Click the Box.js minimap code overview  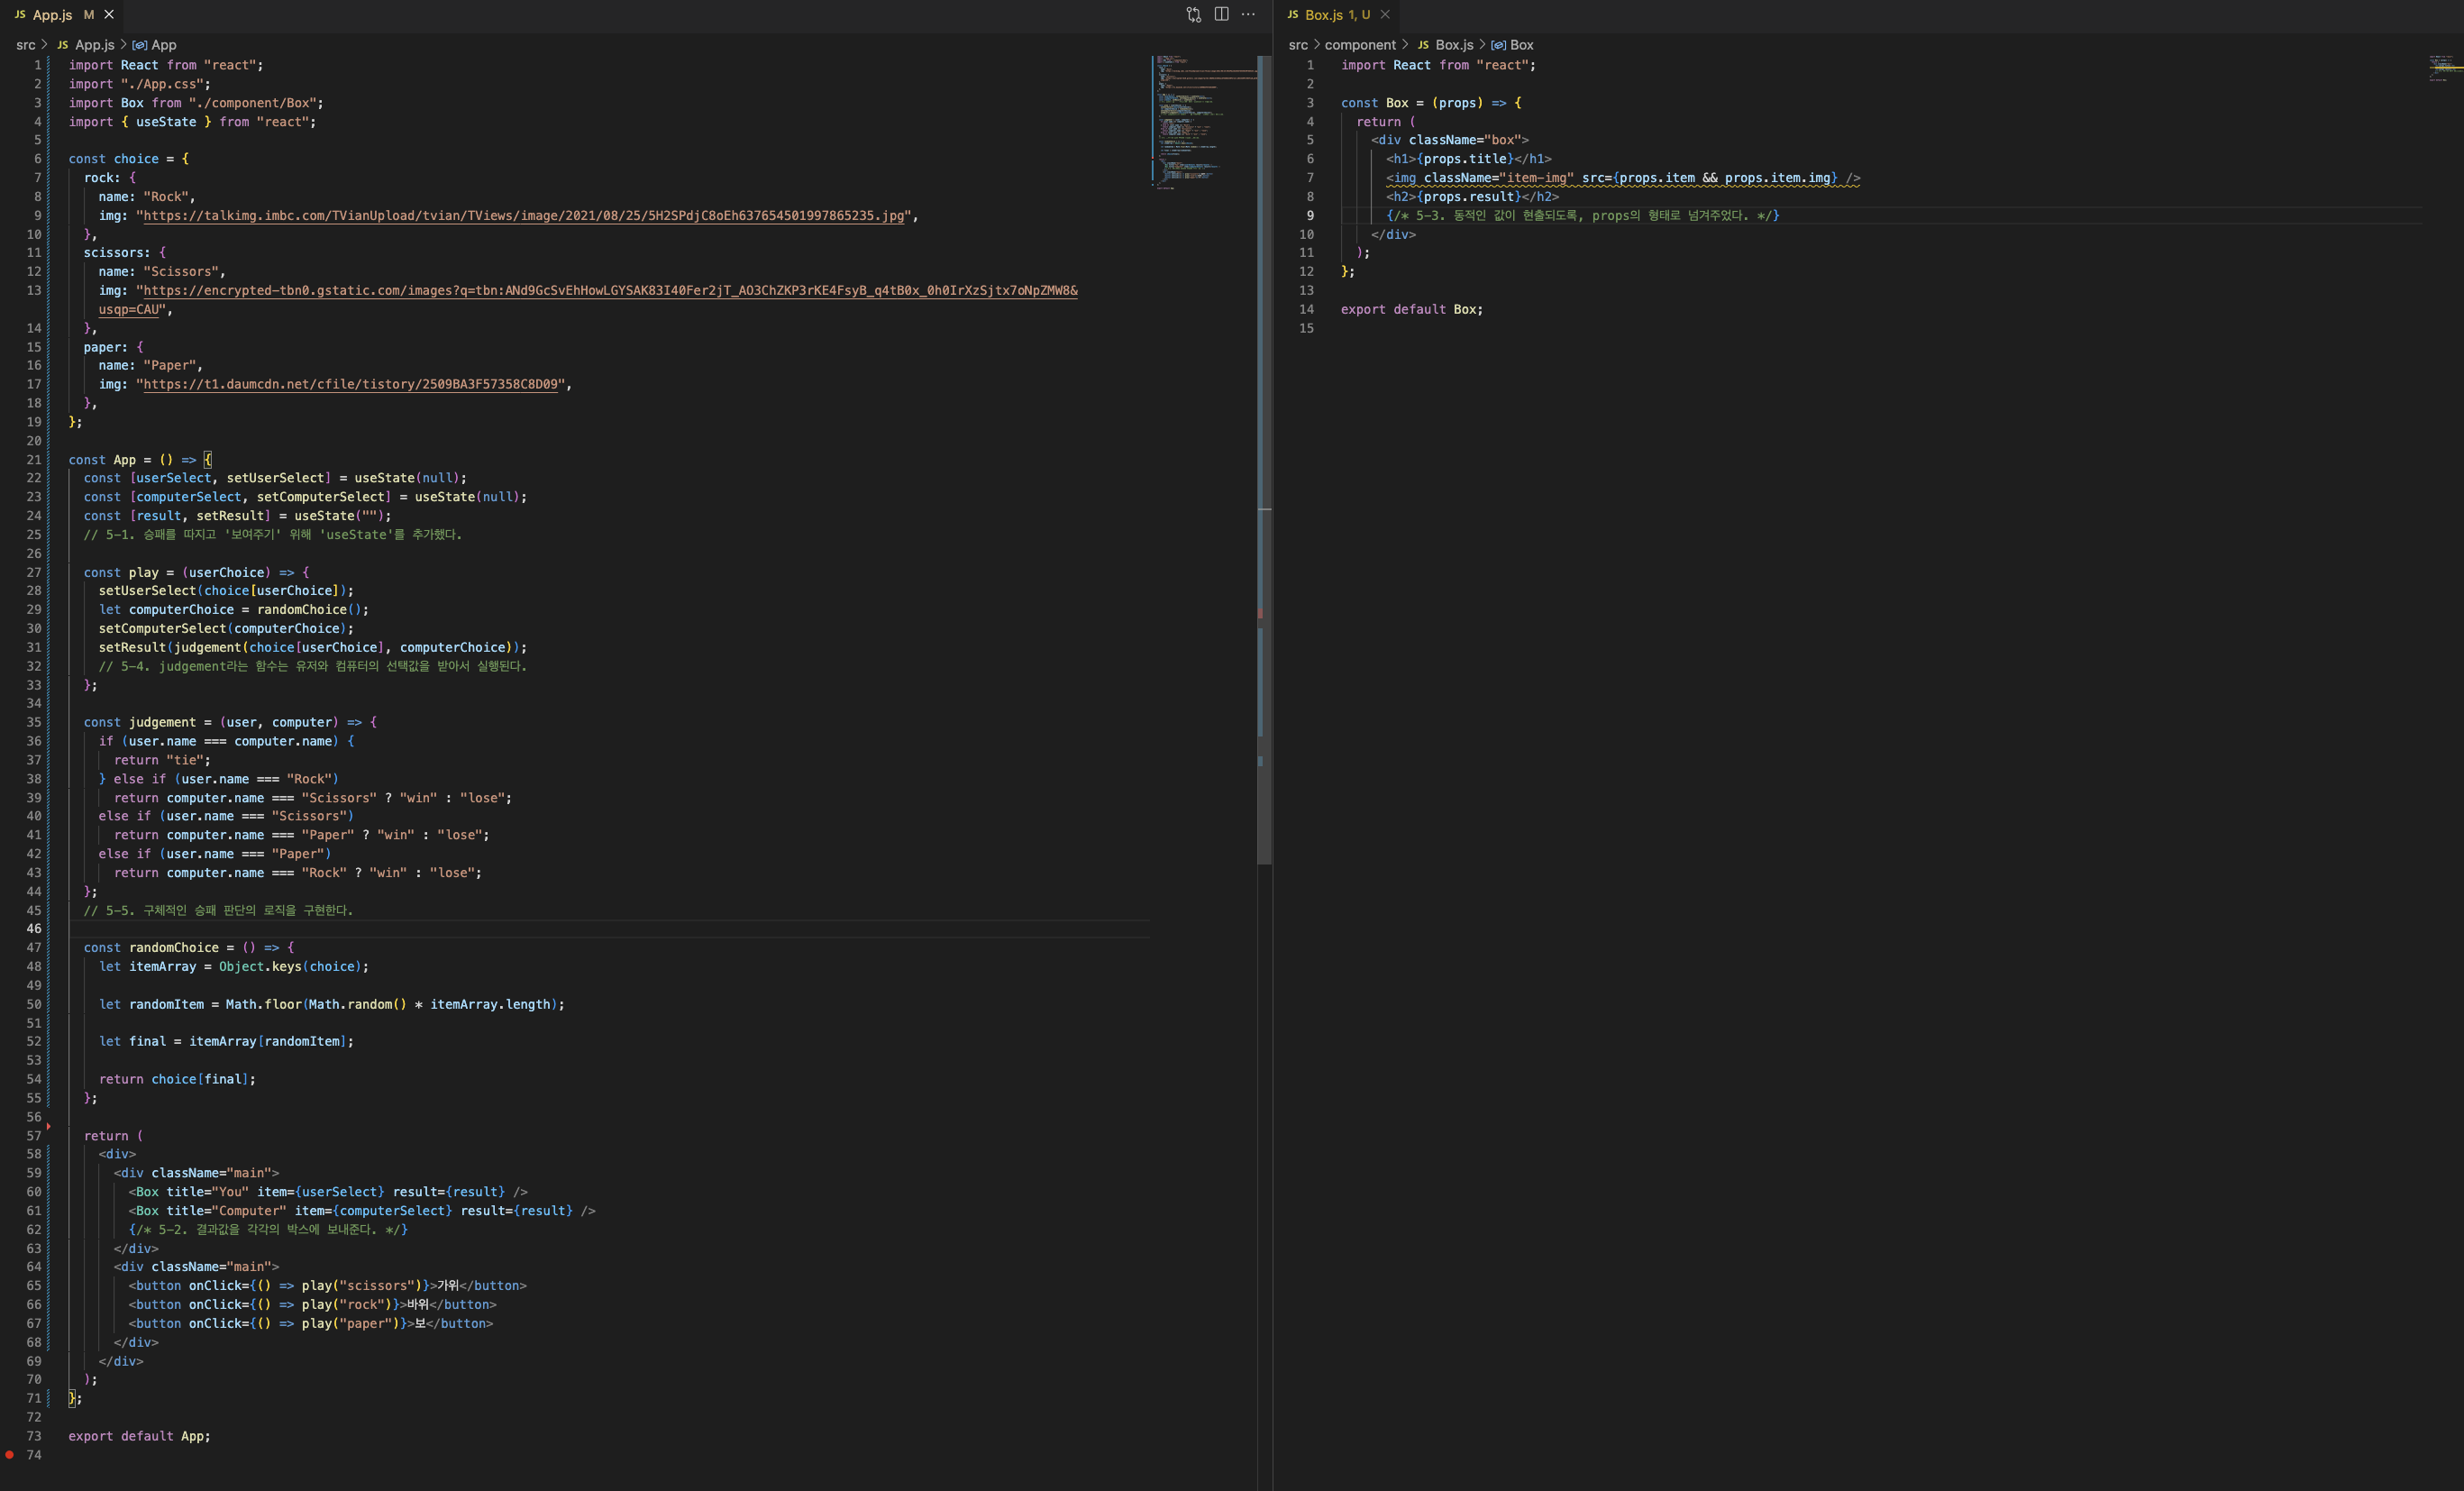point(2444,68)
